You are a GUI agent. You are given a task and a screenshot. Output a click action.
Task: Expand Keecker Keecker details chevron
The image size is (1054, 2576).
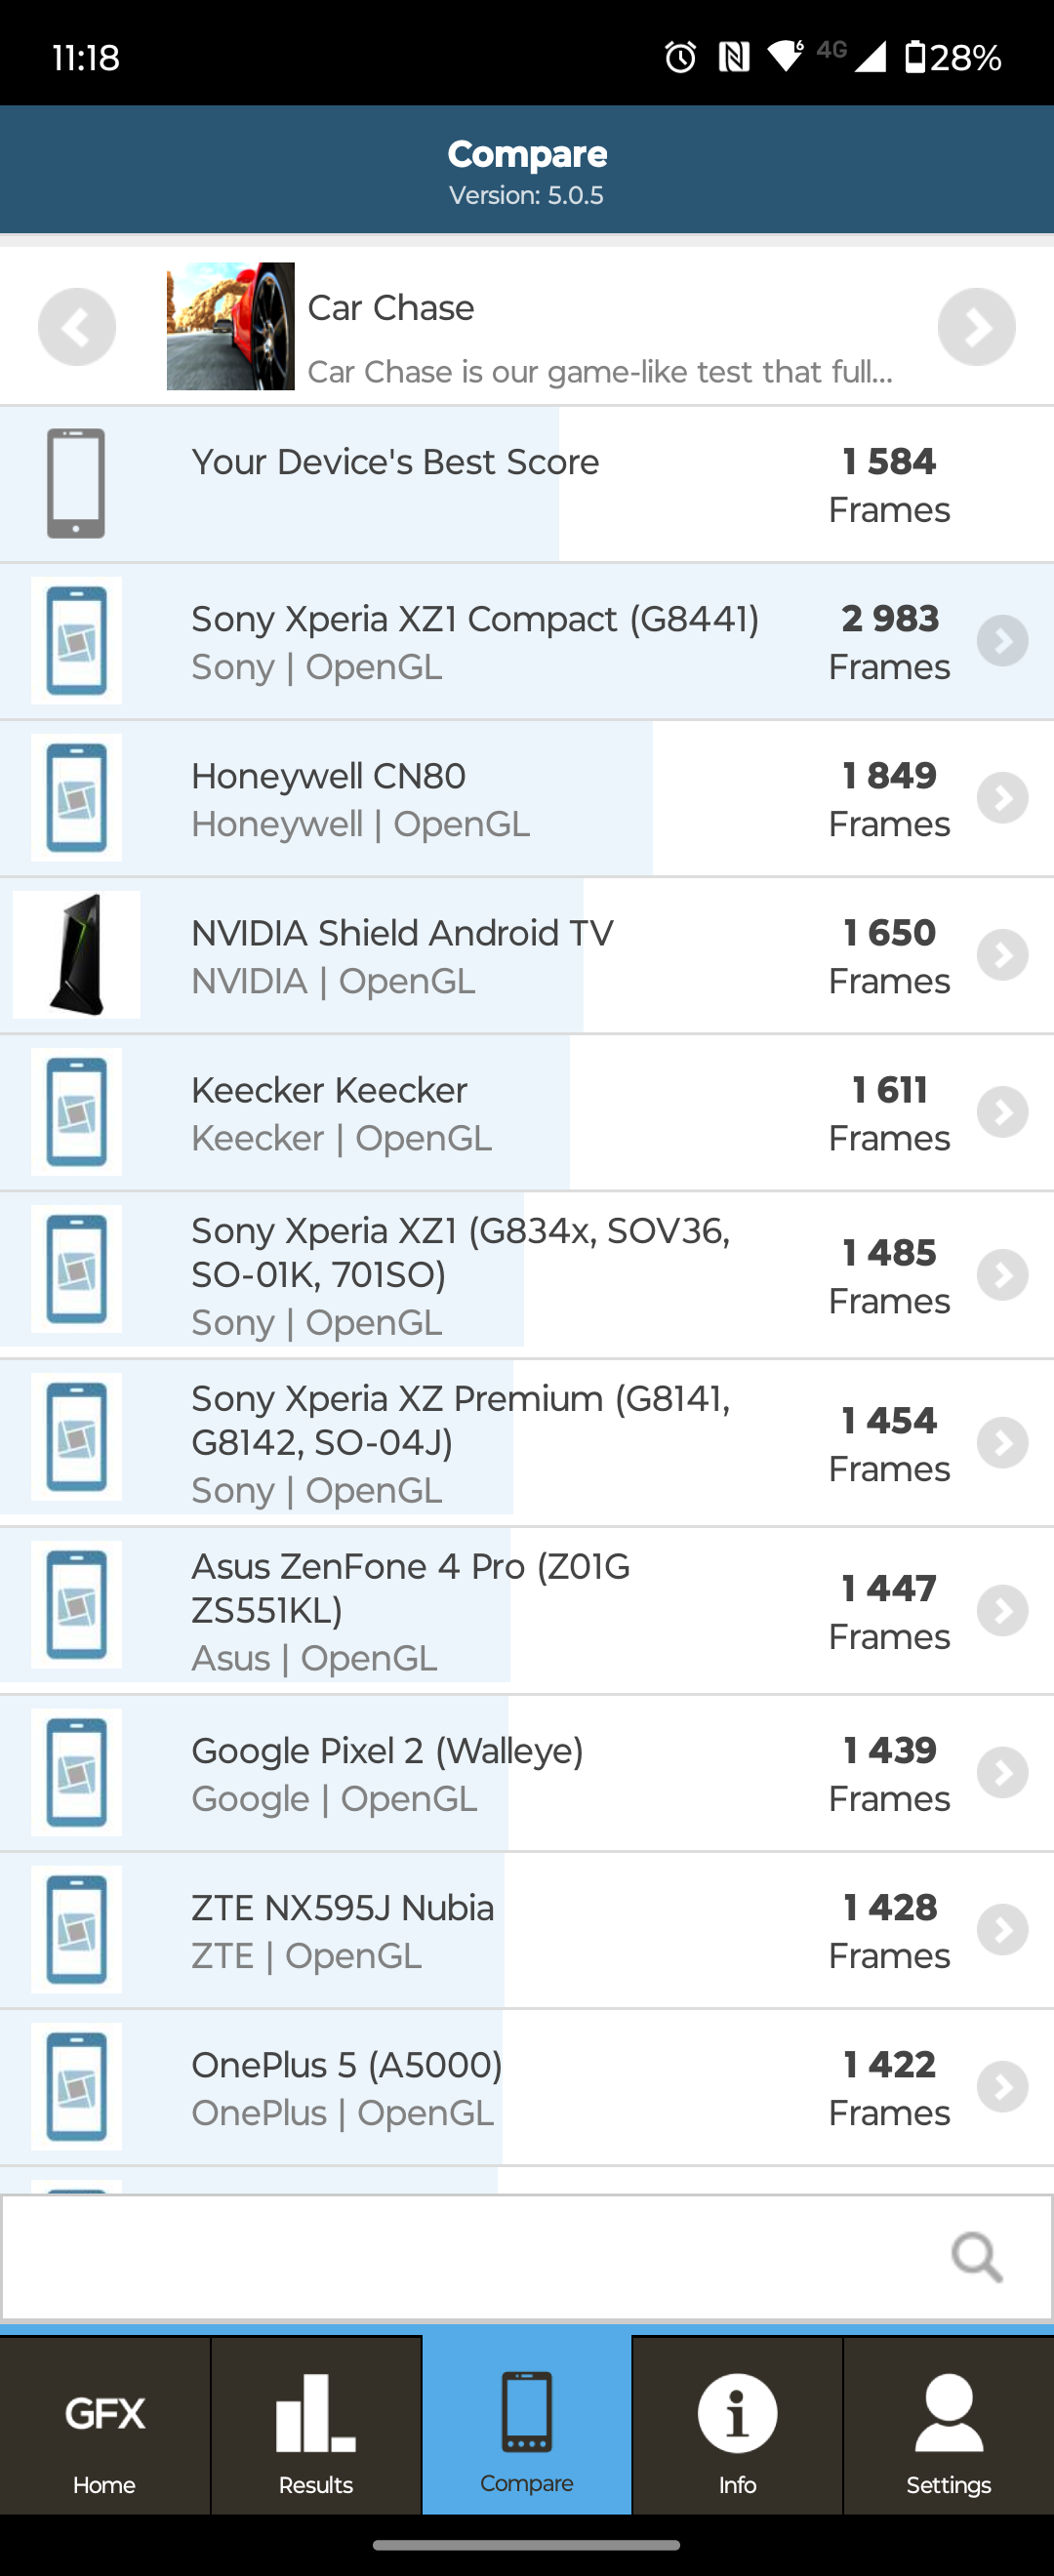[x=1002, y=1112]
